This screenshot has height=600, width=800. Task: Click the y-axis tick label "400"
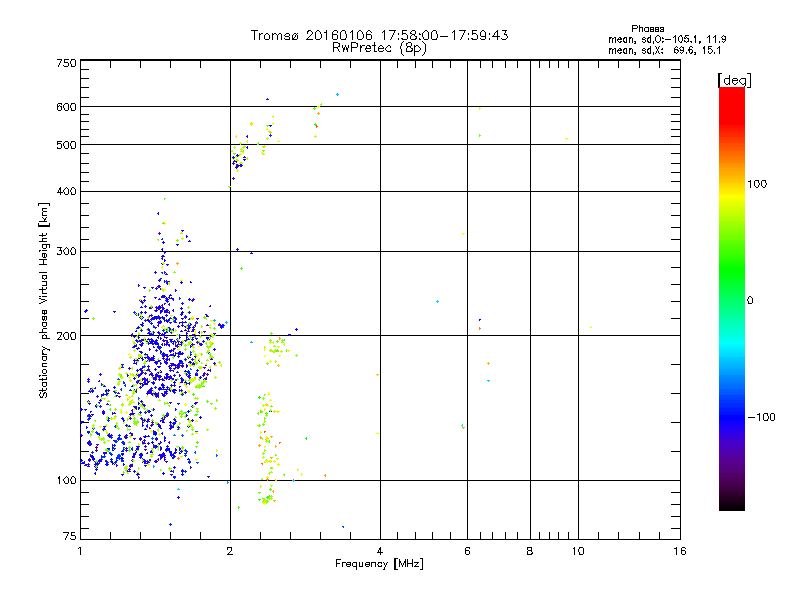(66, 192)
